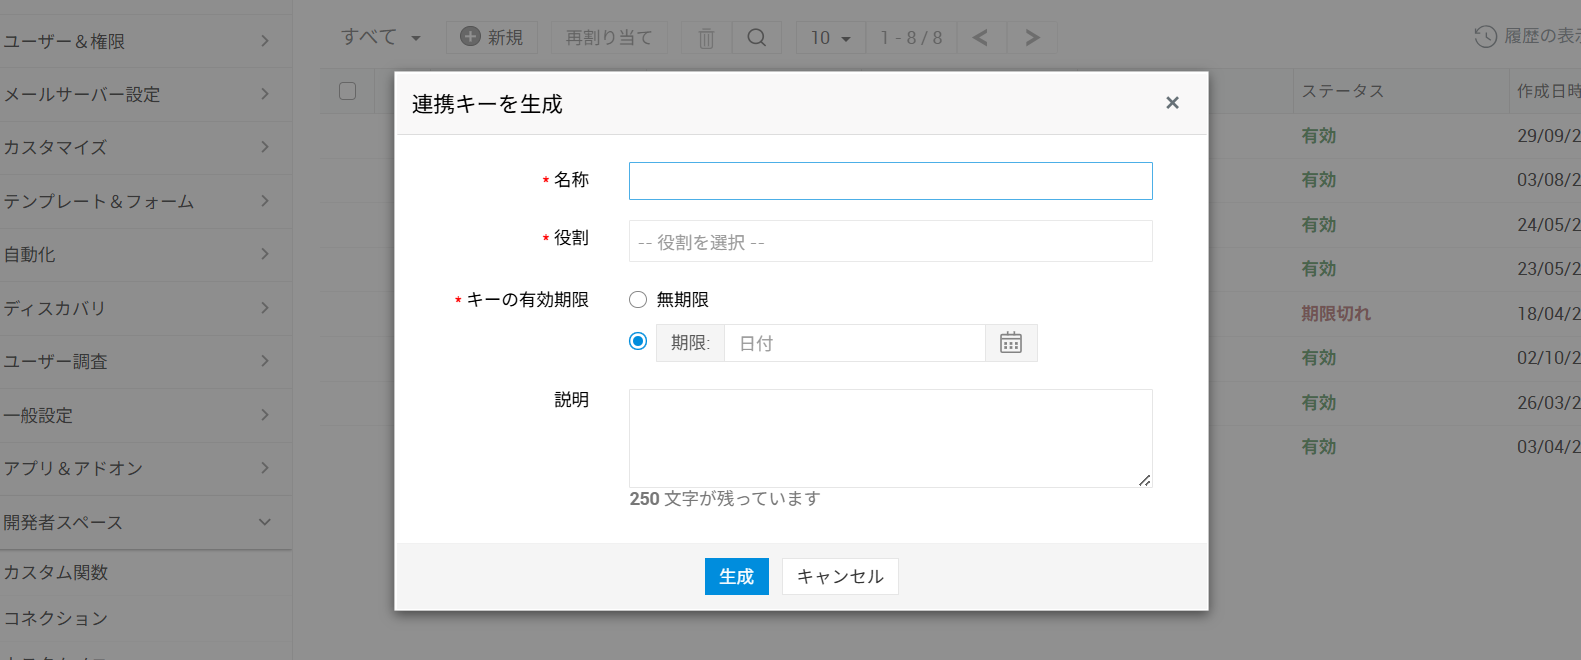The image size is (1581, 660).
Task: Click the キャンセル button
Action: point(840,577)
